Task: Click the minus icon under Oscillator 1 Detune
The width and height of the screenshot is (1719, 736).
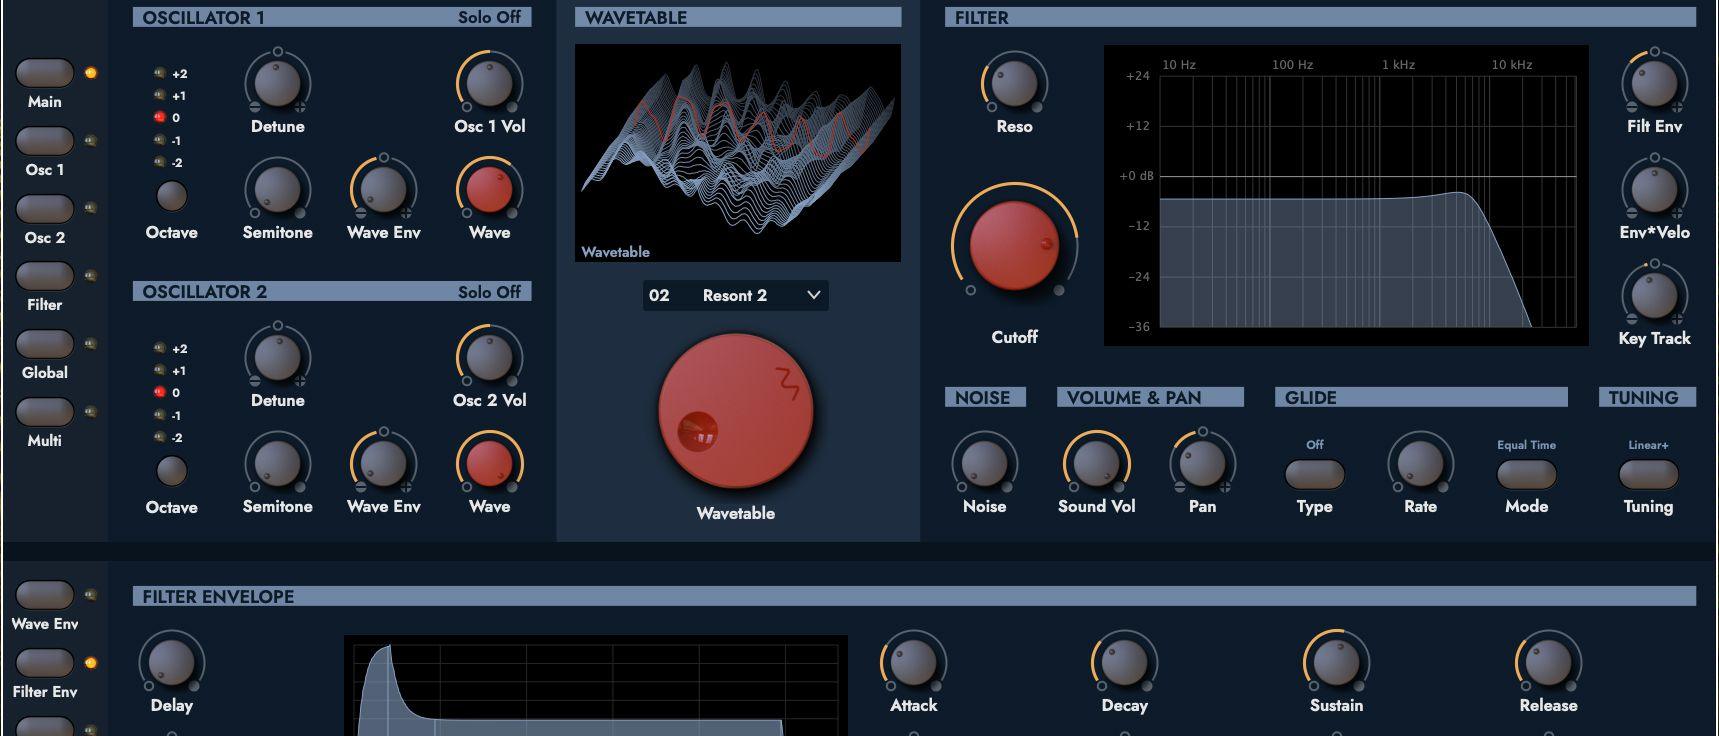Action: click(255, 106)
